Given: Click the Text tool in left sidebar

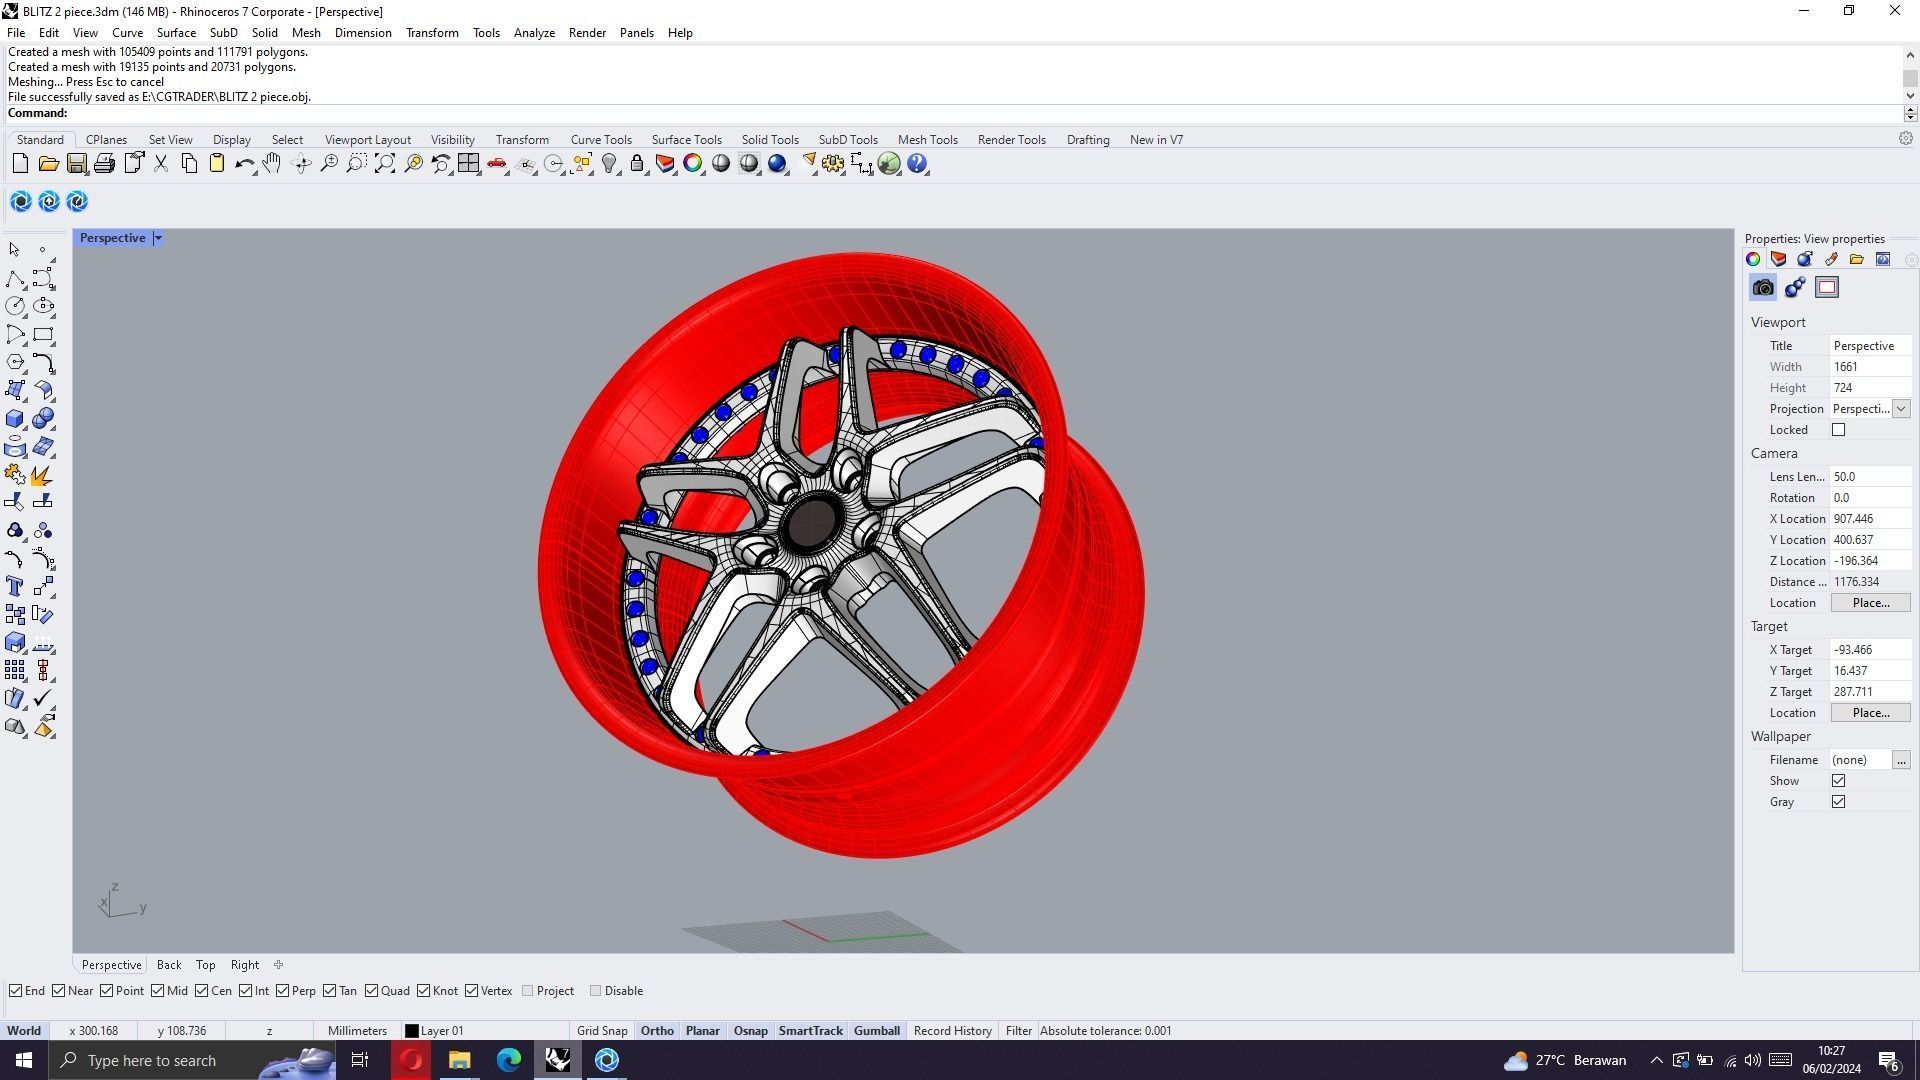Looking at the screenshot, I should (x=15, y=587).
